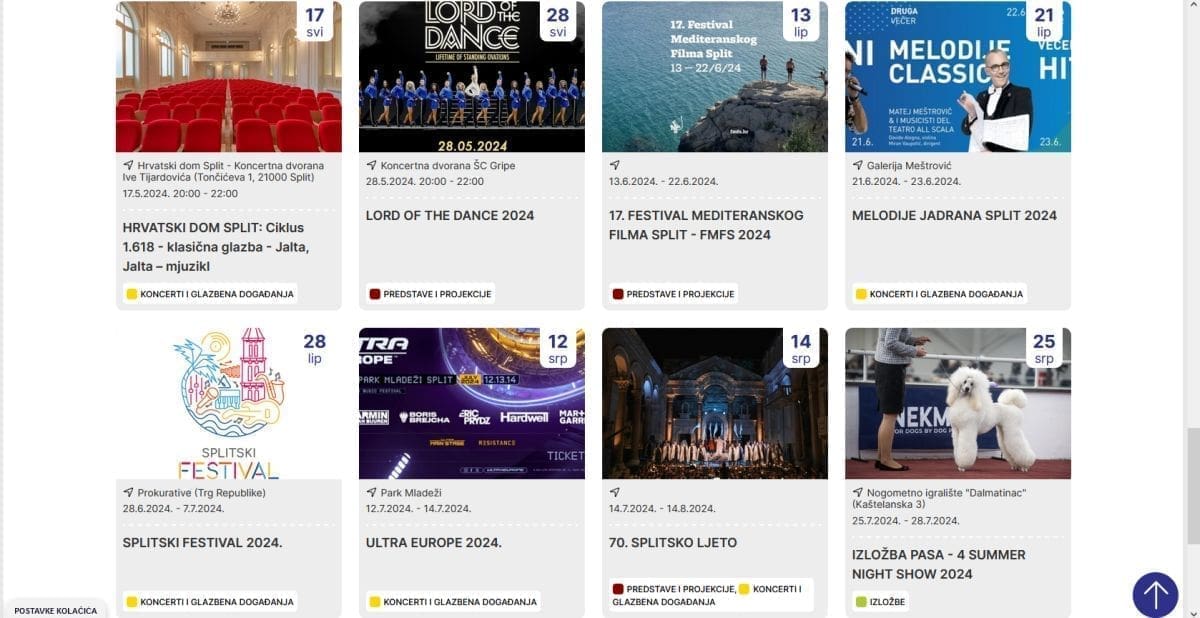Click the 13 lip date badge
Screen dimensions: 1200x618
[x=801, y=22]
